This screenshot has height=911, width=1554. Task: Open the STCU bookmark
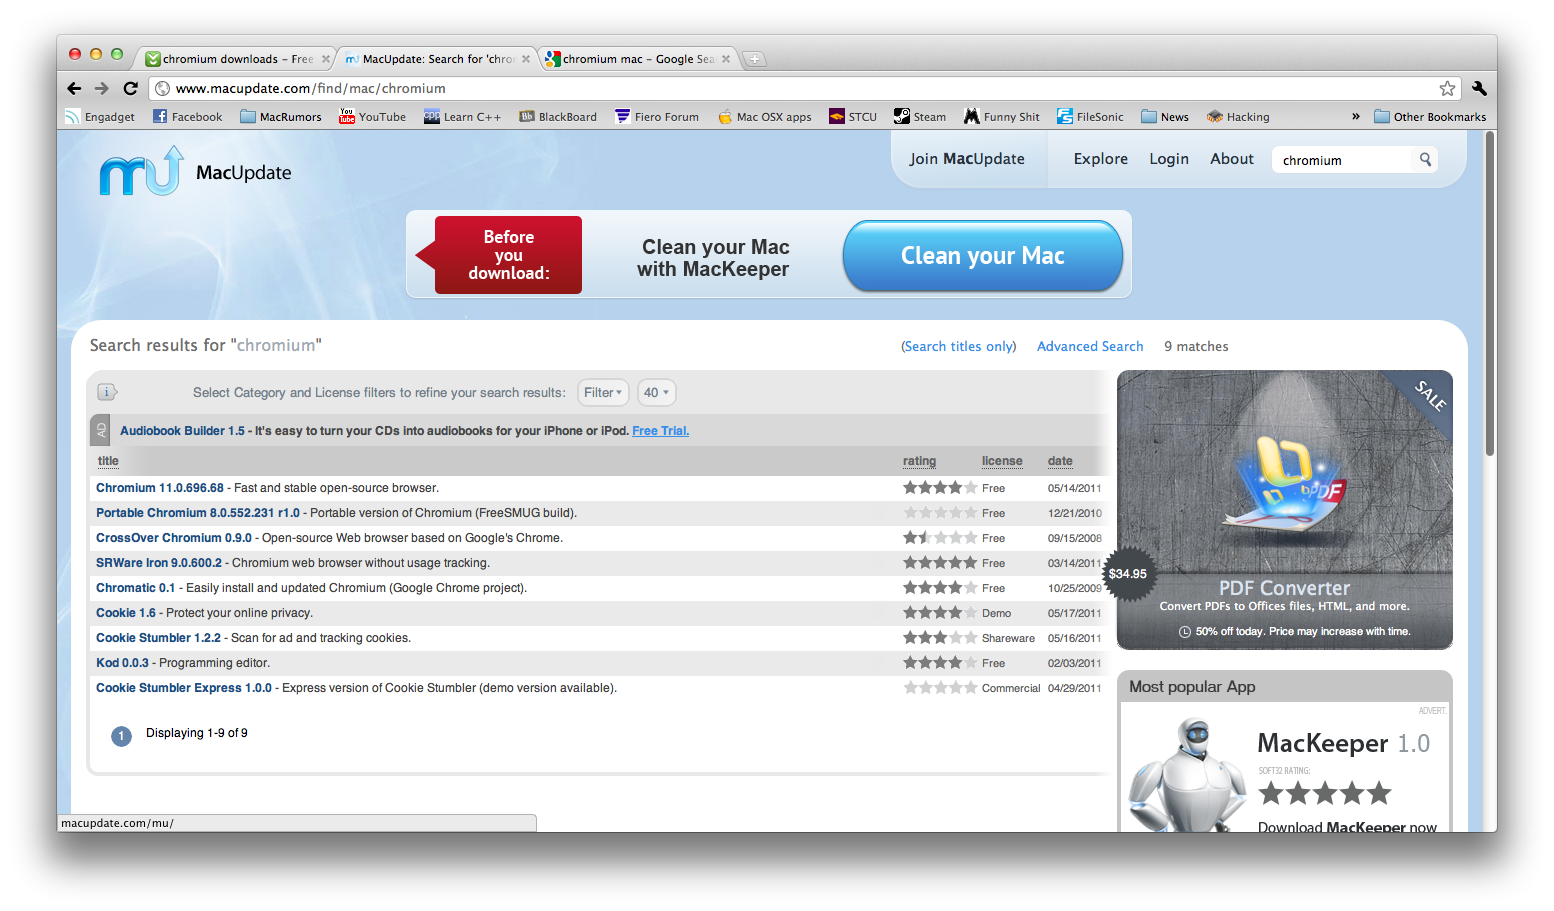pos(853,117)
